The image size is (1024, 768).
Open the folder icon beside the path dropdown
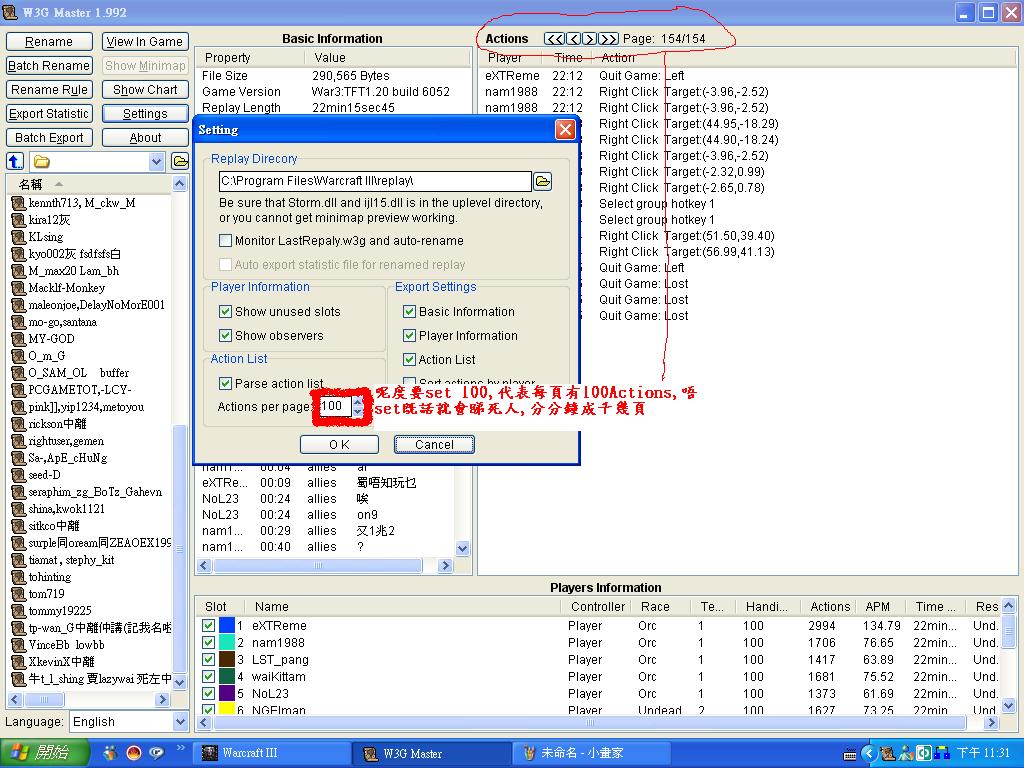click(x=180, y=161)
